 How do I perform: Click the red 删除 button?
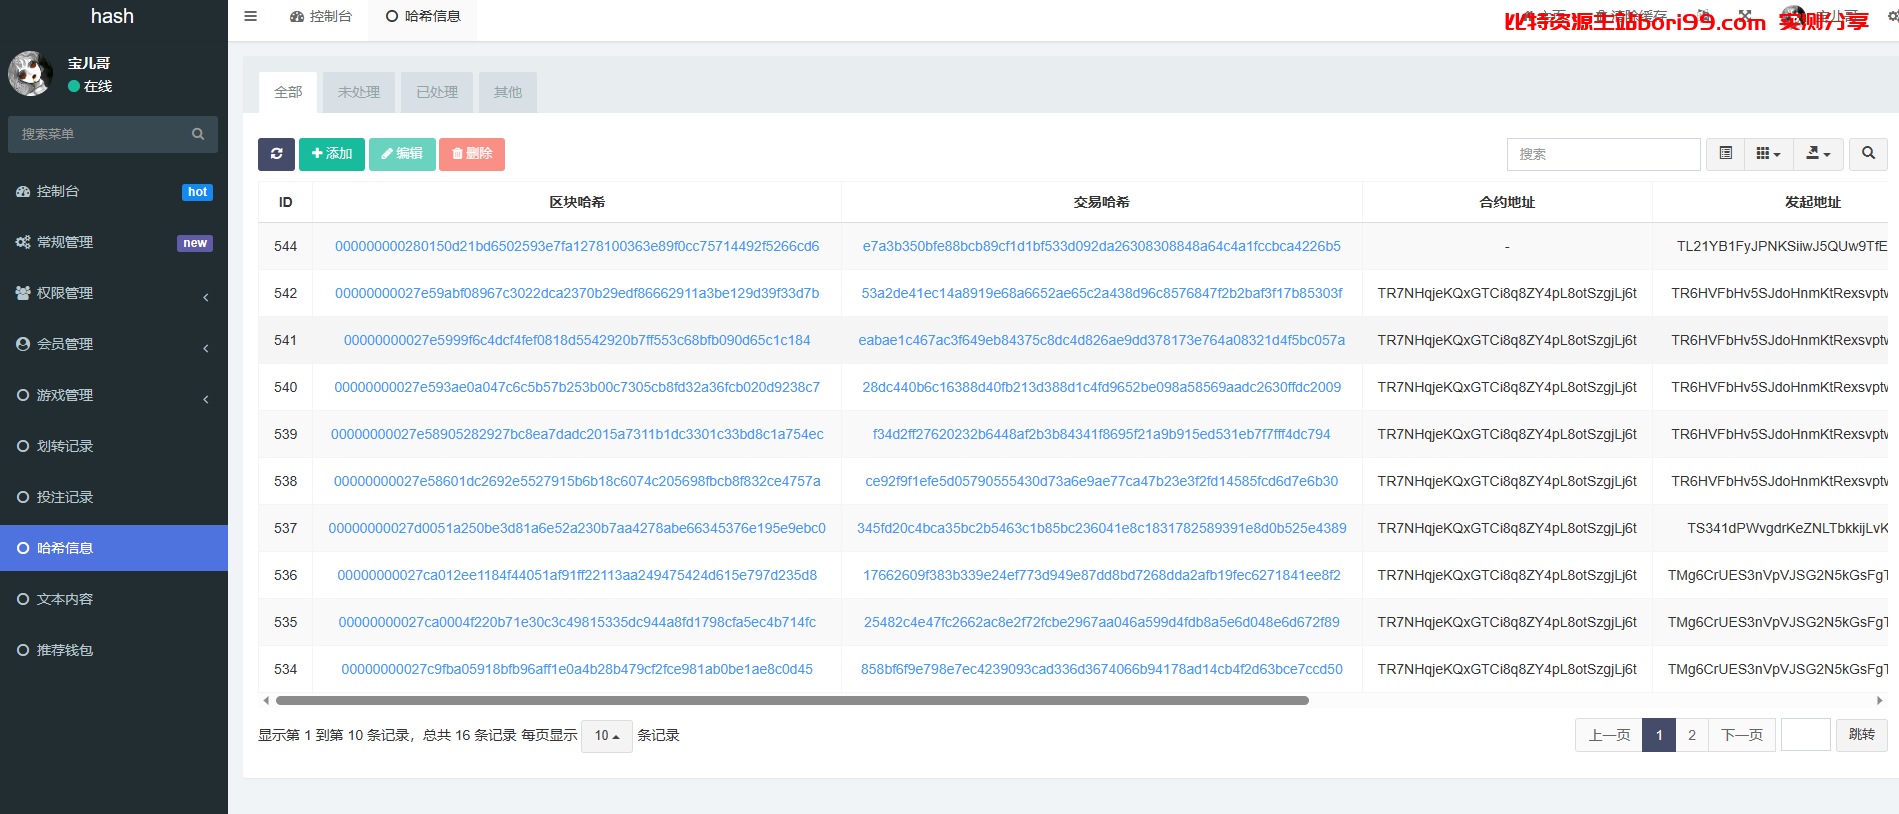pos(472,154)
